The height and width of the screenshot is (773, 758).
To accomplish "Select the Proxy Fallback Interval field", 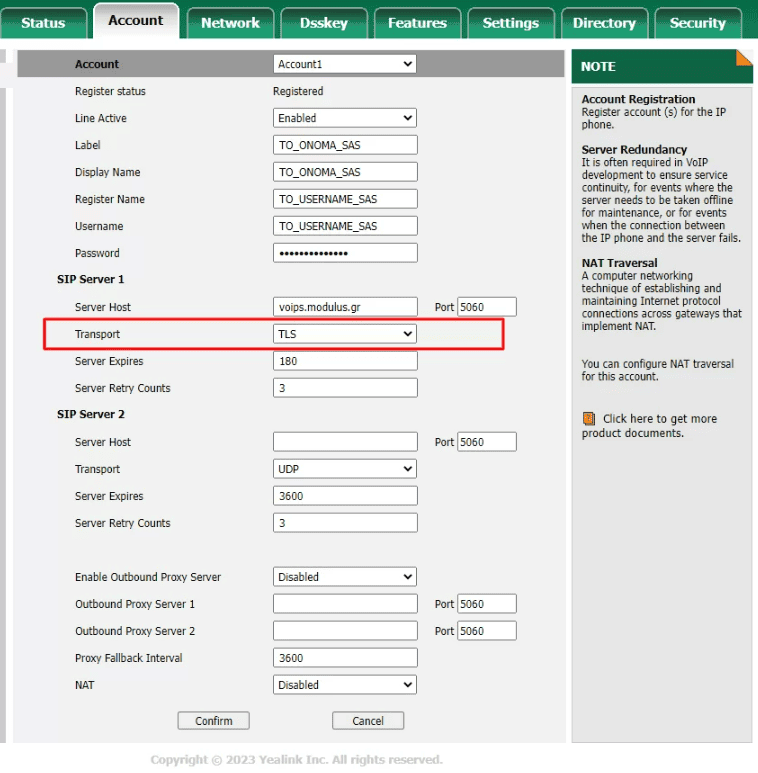I will pos(345,658).
